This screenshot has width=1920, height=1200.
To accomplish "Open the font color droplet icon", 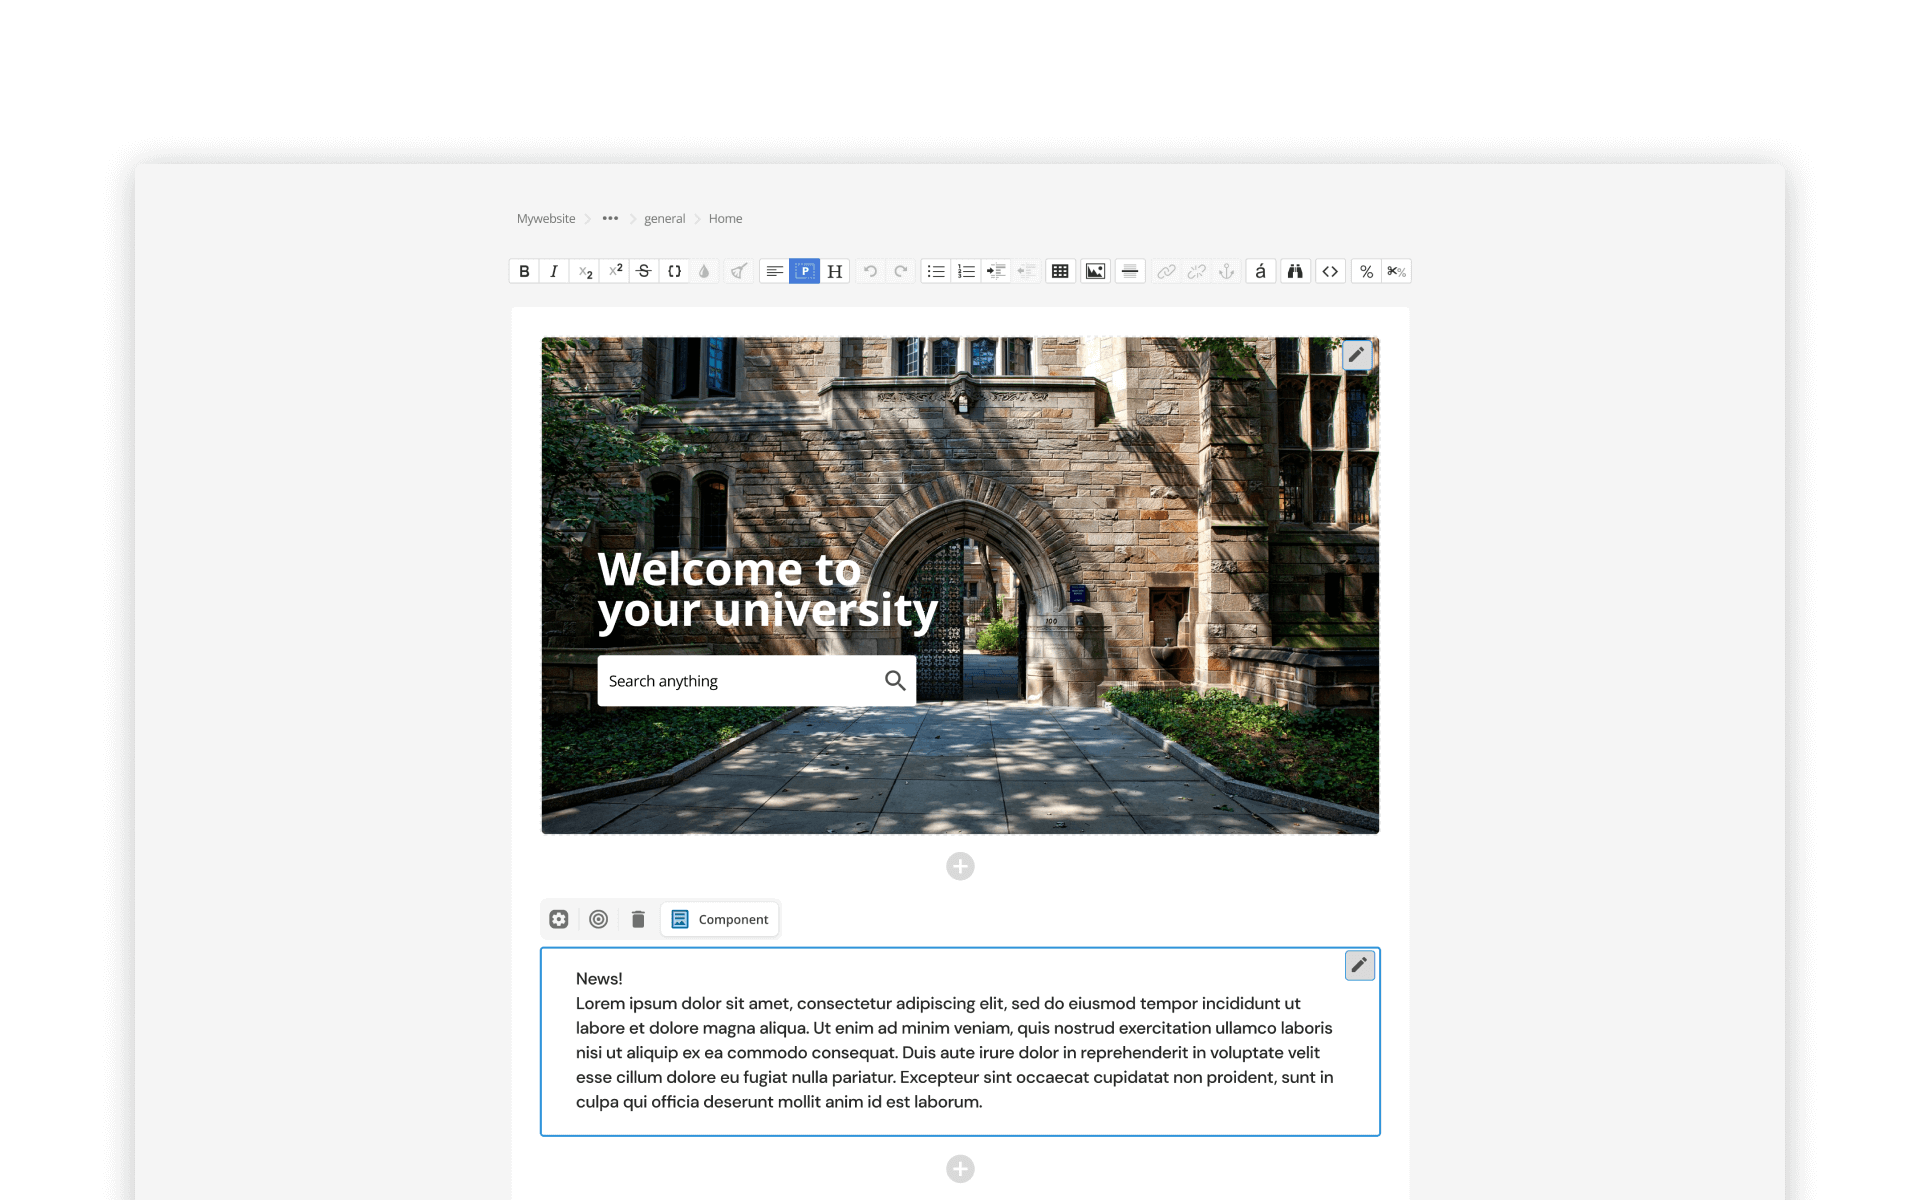I will point(705,271).
